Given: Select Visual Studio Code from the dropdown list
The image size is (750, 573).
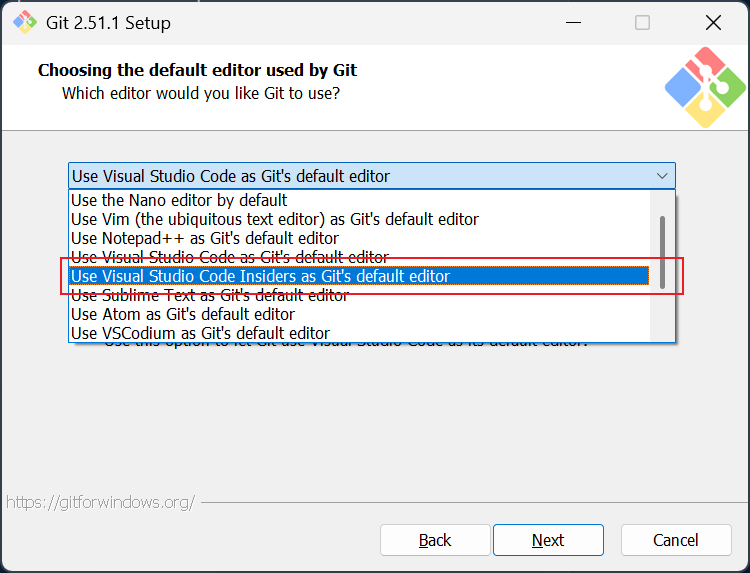Looking at the screenshot, I should [230, 257].
